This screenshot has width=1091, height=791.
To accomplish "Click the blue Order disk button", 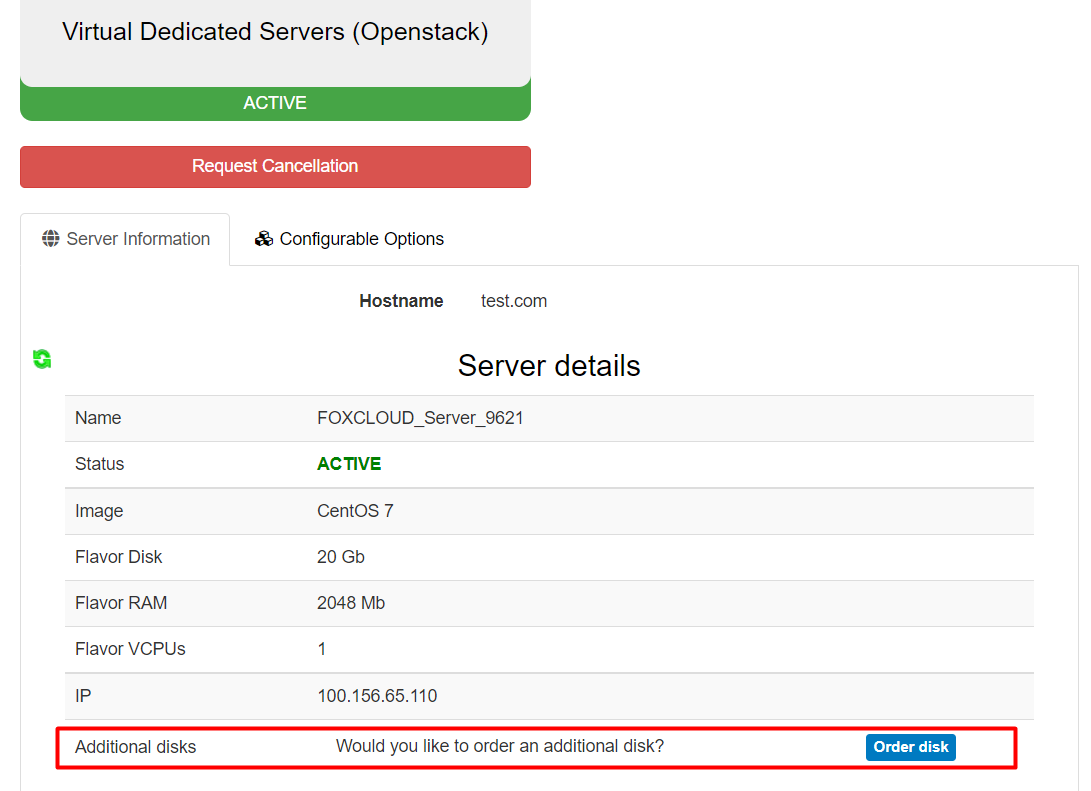I will point(910,747).
